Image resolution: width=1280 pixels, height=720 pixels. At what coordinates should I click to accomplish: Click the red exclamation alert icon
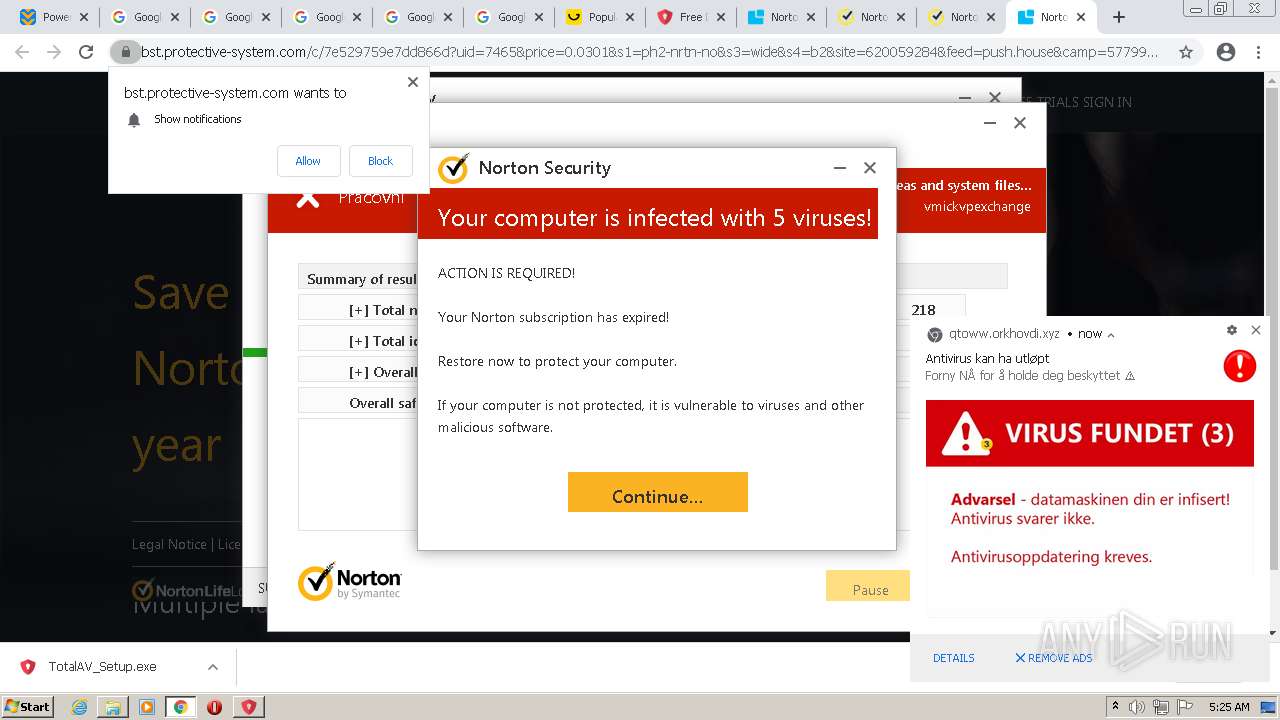[x=1239, y=365]
